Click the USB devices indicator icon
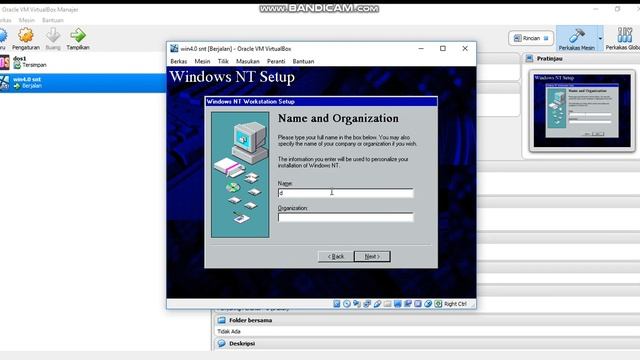Viewport: 640px width, 360px height. click(377, 304)
